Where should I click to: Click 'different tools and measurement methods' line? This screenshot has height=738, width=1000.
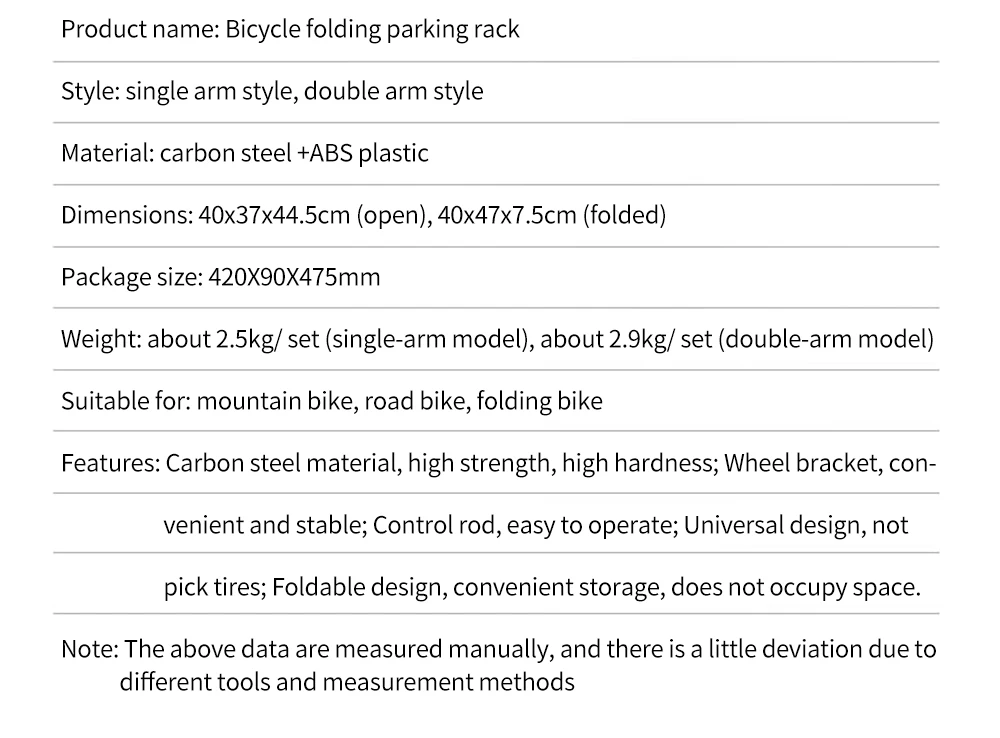pos(347,683)
